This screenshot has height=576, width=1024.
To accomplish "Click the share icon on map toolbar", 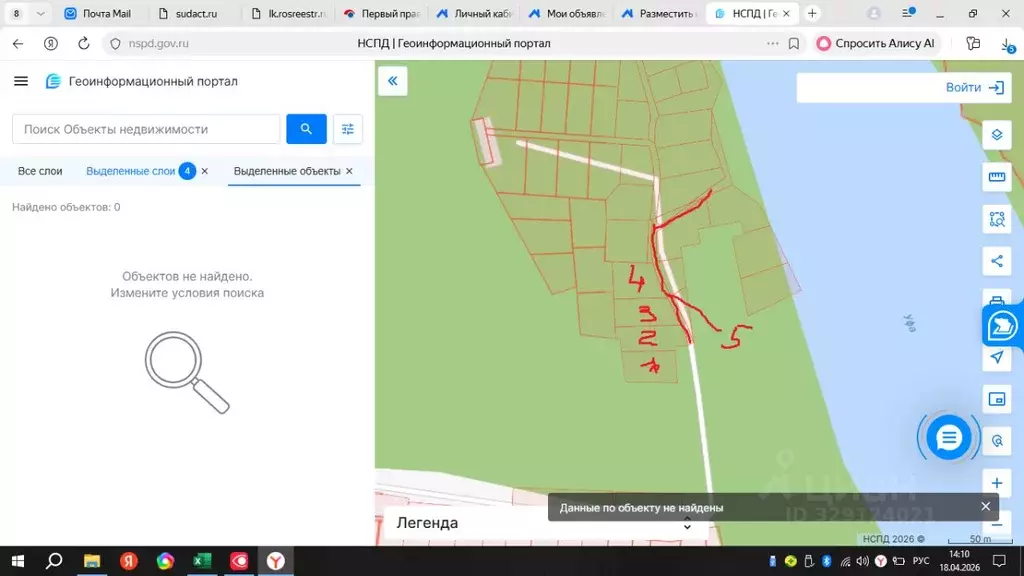I will click(x=997, y=261).
